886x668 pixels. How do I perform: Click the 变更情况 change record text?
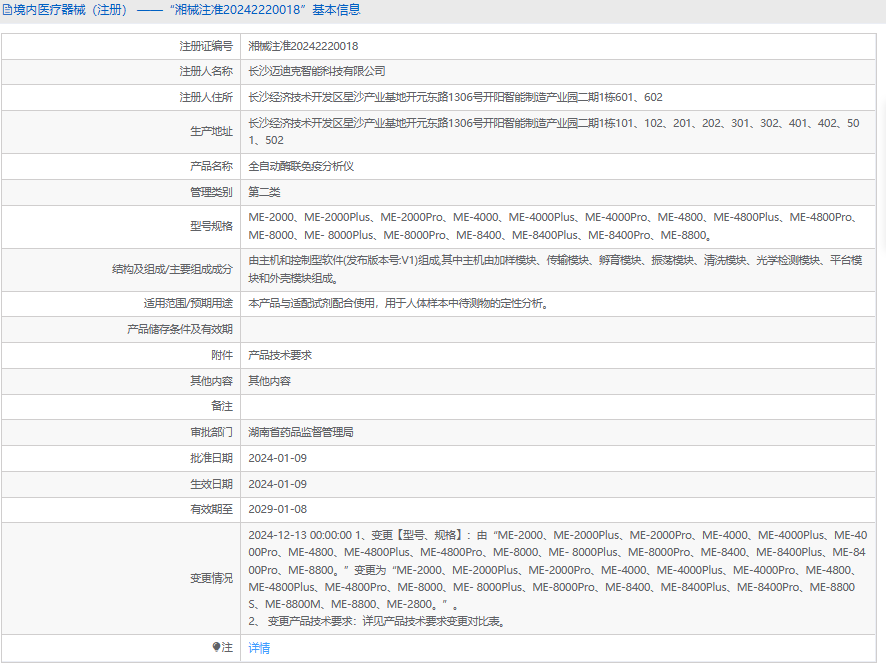[558, 578]
